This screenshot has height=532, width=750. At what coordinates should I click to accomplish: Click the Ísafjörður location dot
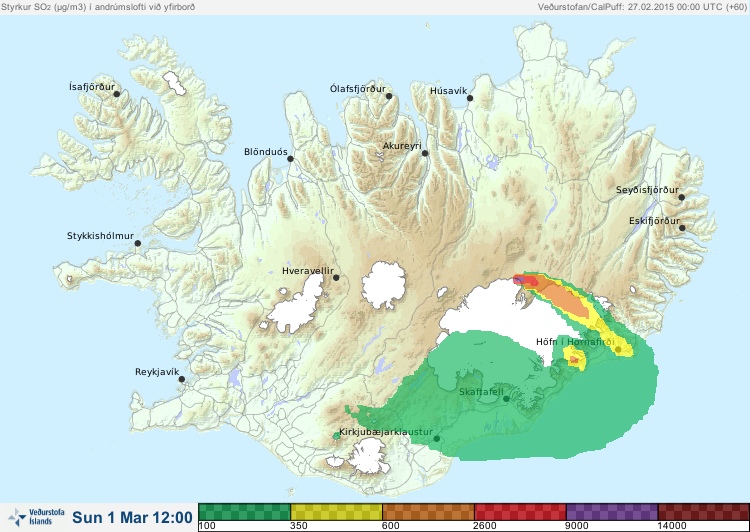116,94
